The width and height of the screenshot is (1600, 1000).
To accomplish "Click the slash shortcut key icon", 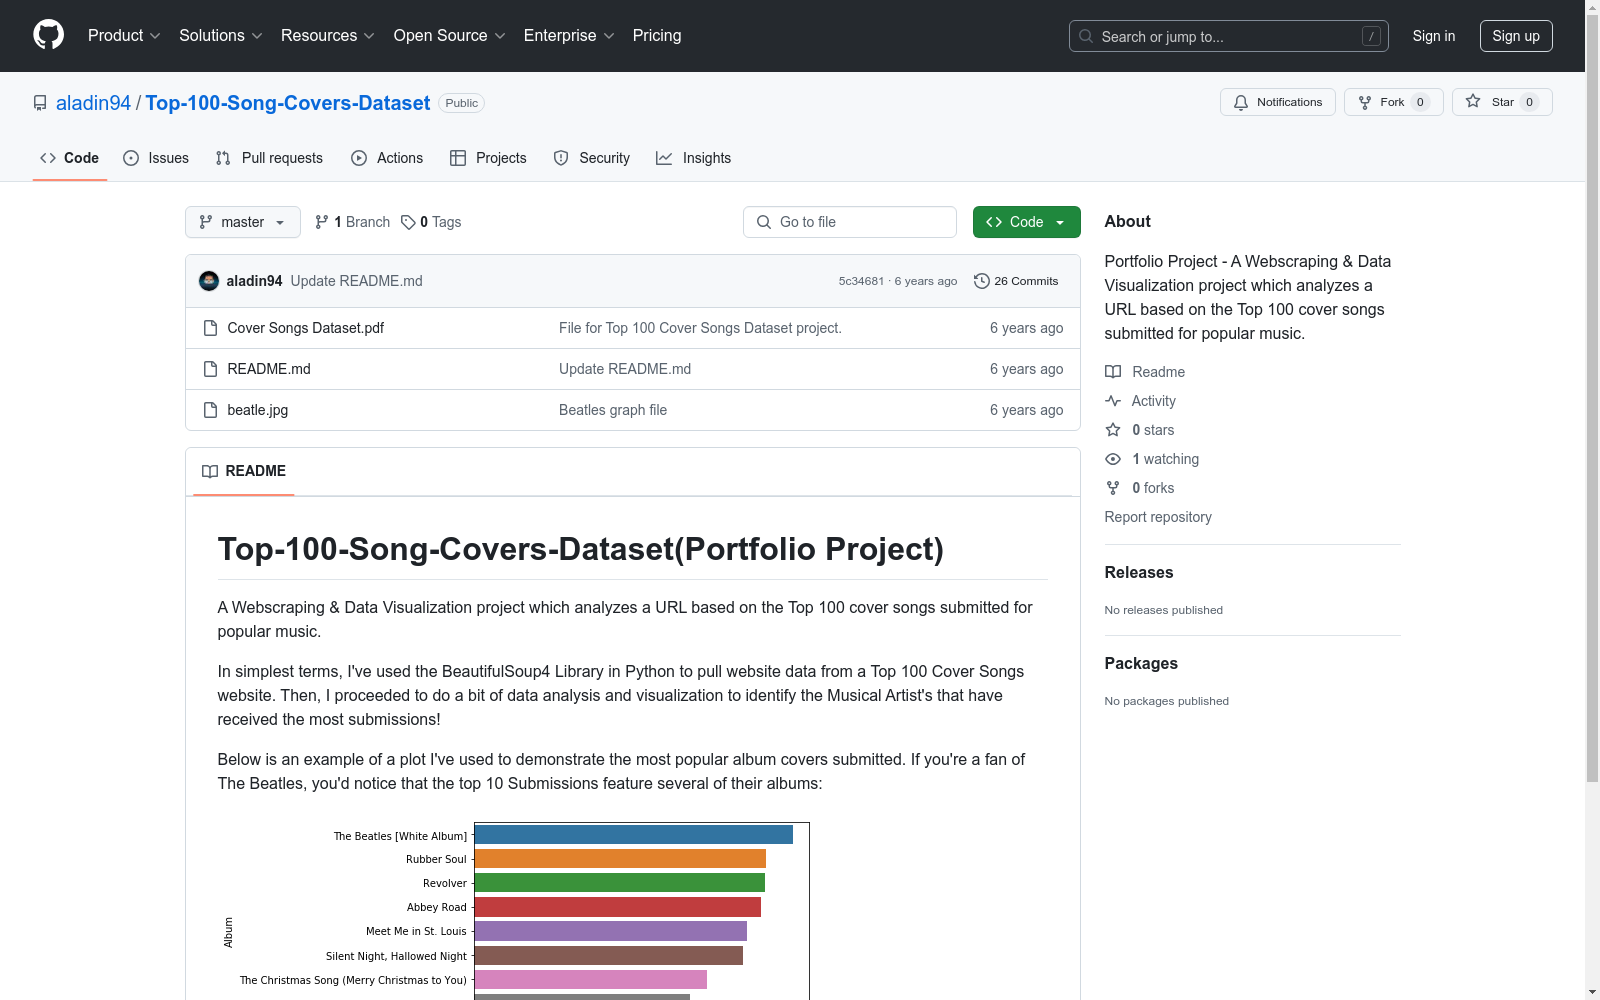I will point(1371,36).
